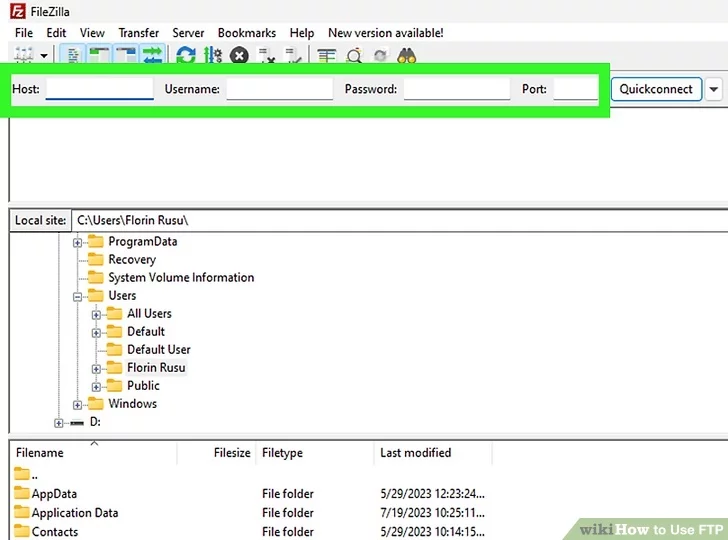Select System Volume Information folder
Viewport: 728px width, 540px height.
pos(181,277)
